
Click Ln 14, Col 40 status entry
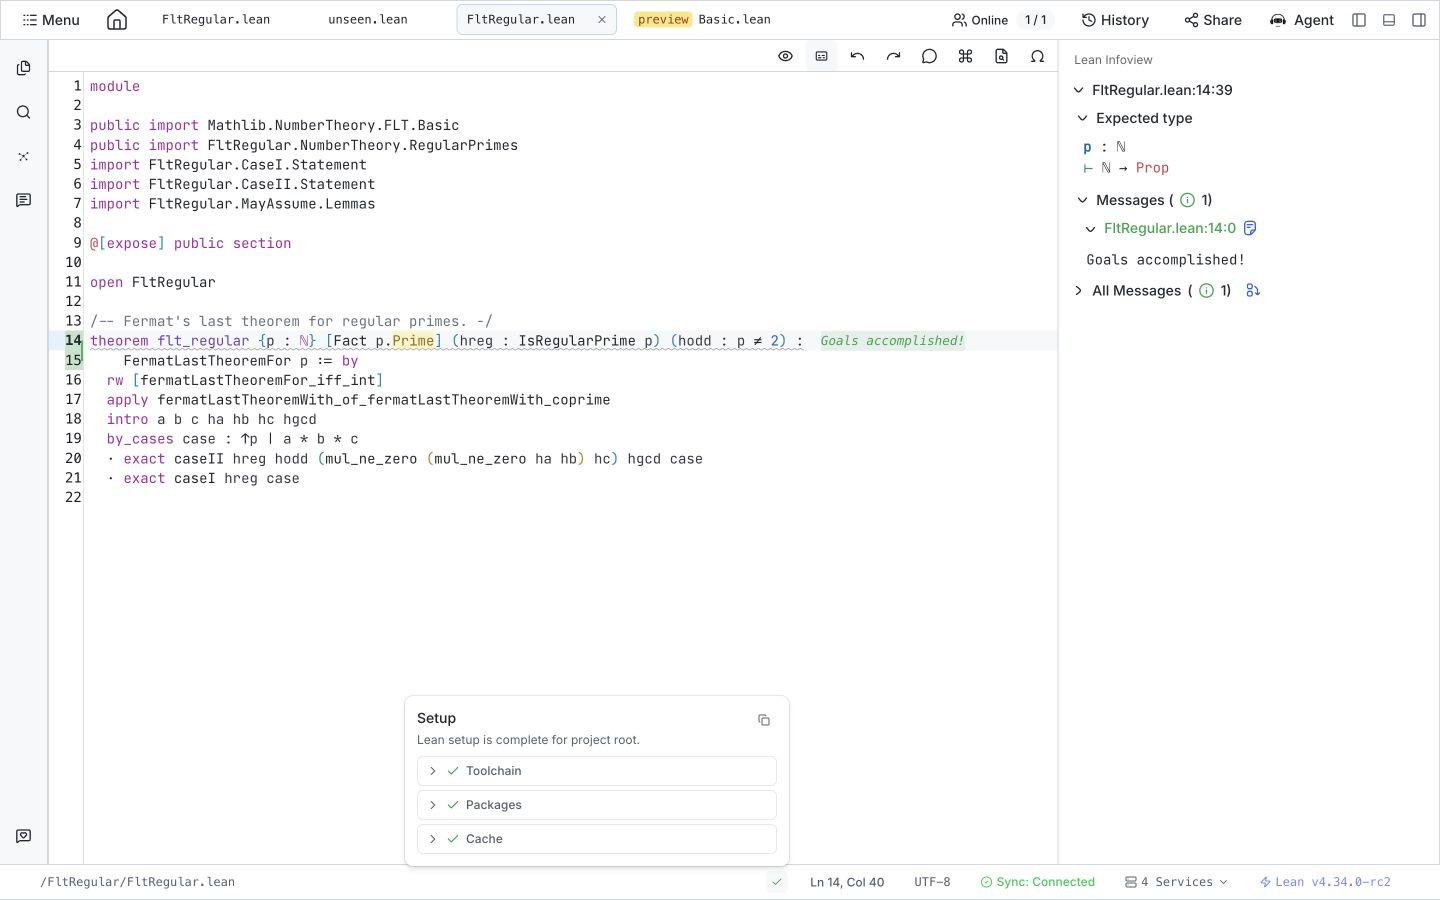tap(847, 882)
